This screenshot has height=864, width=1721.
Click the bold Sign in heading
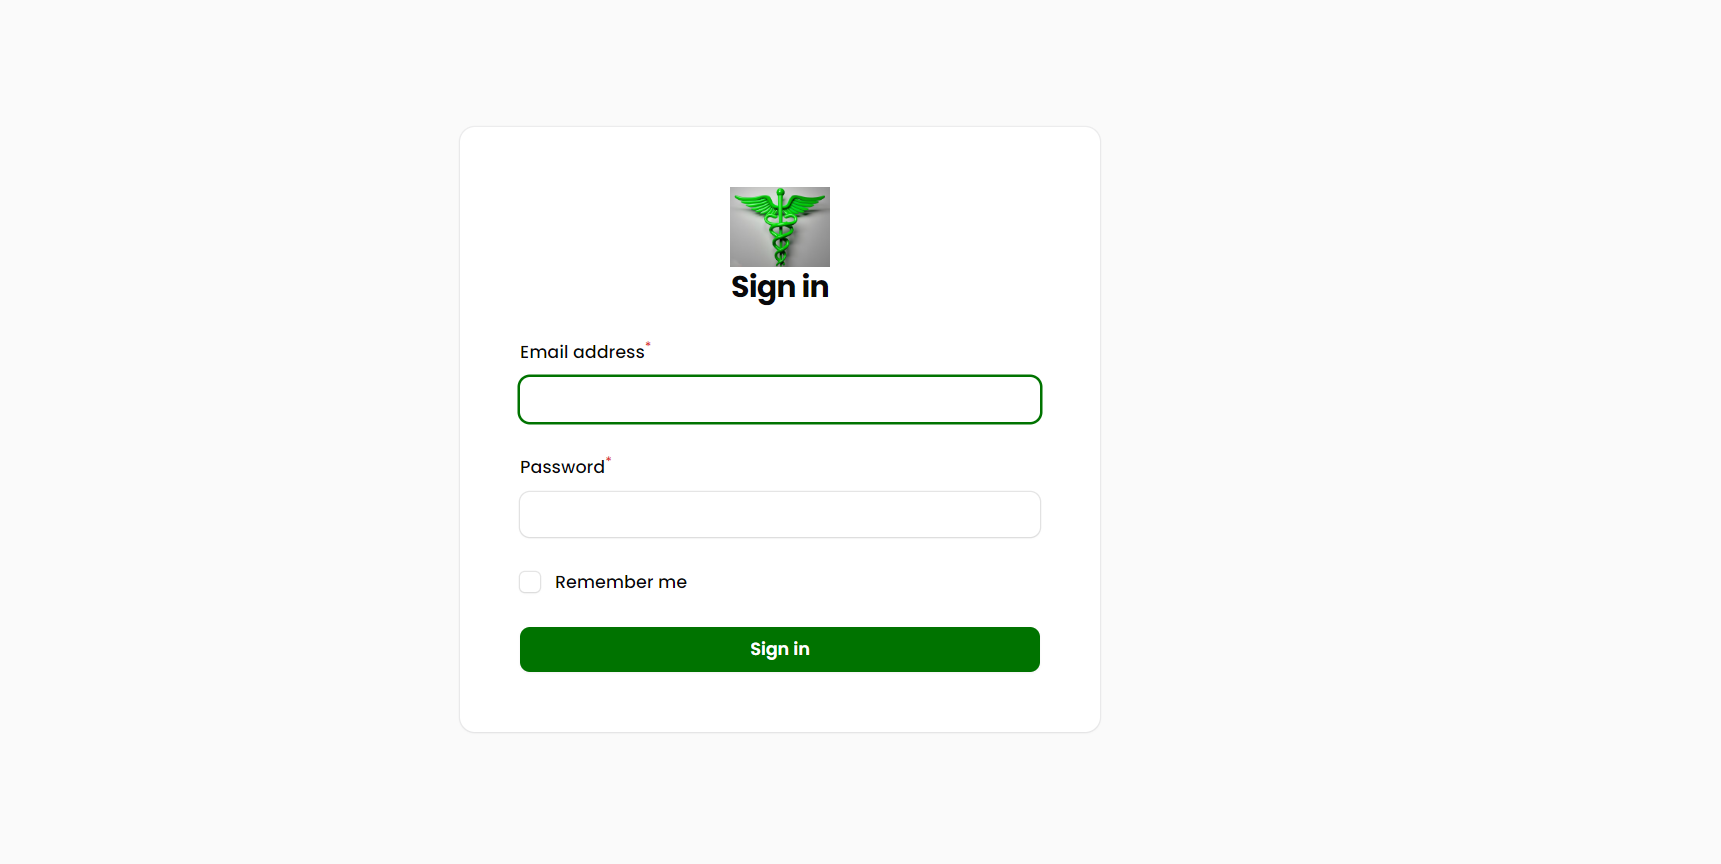pos(780,287)
